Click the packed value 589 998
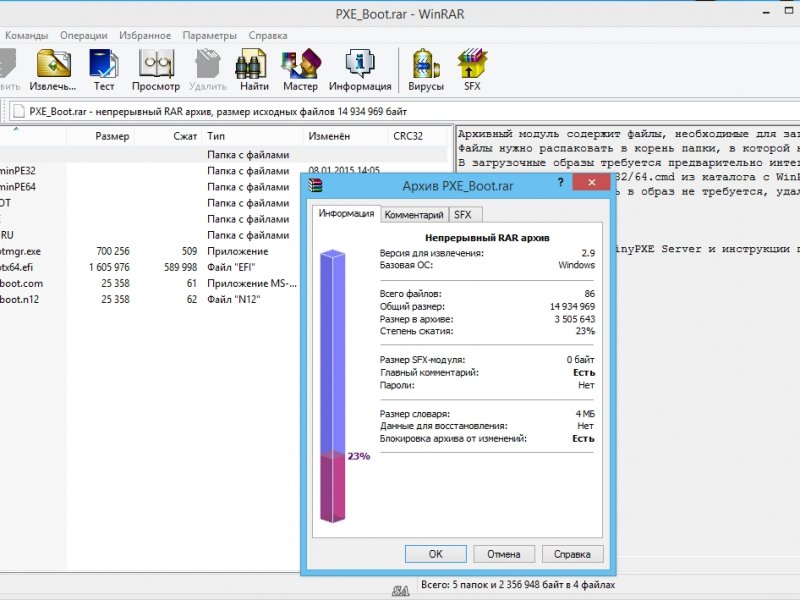Viewport: 800px width, 600px height. click(x=180, y=267)
